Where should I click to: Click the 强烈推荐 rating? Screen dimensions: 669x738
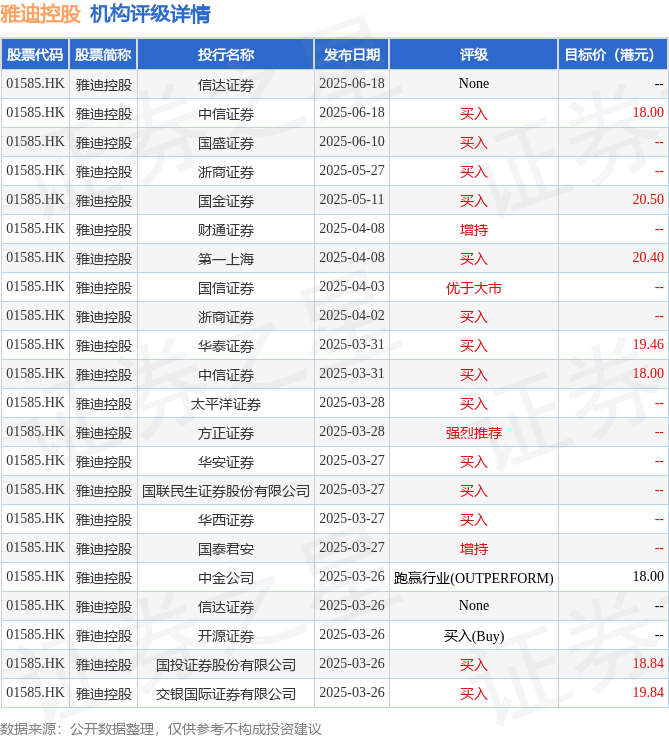coord(474,433)
